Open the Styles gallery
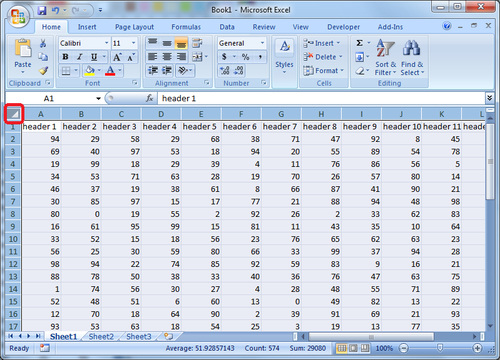Screen dimensions: 500x360 tap(284, 57)
